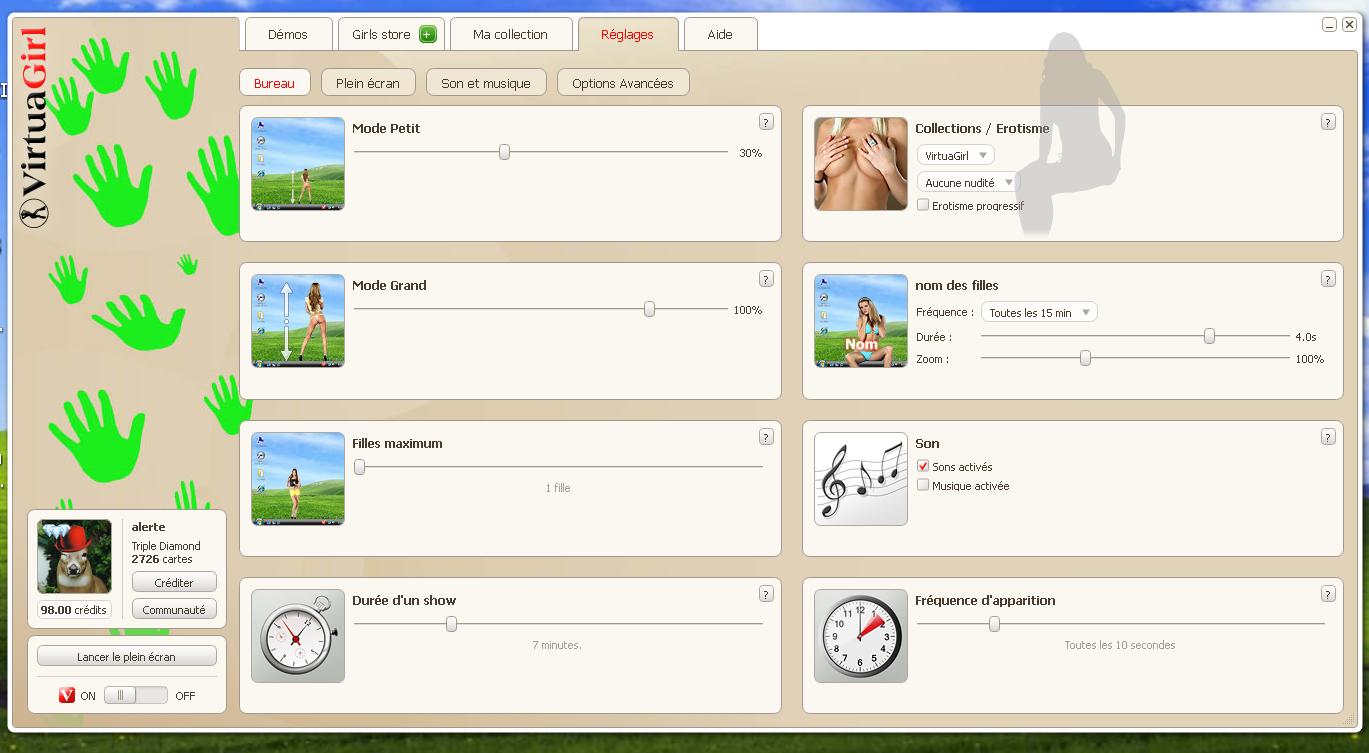Open the VirtuaGirl collection dropdown
The image size is (1369, 753).
coord(955,156)
